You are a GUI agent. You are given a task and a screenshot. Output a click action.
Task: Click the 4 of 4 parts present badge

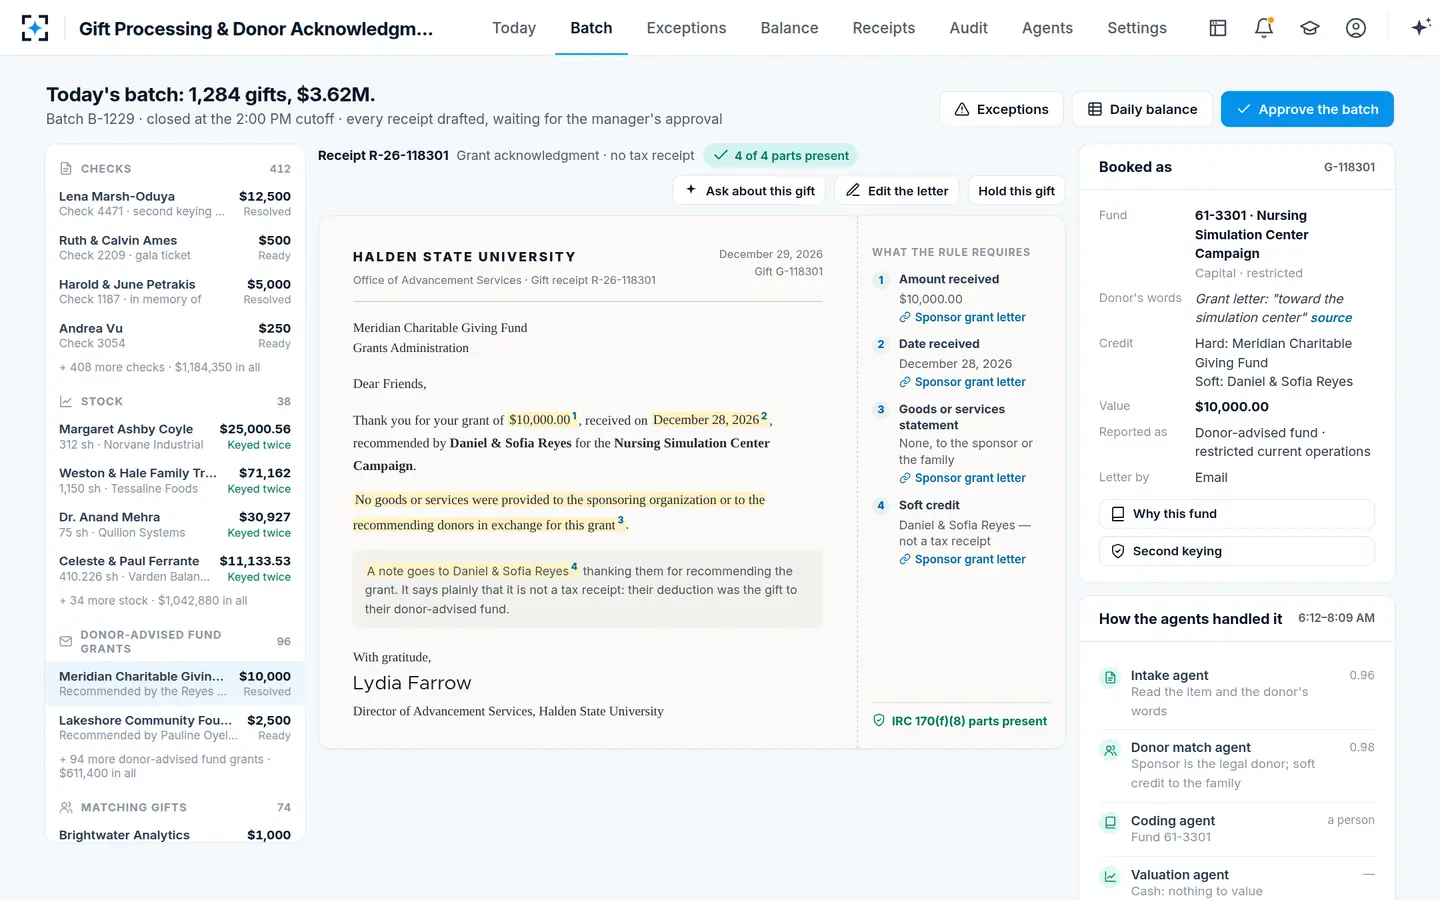781,156
